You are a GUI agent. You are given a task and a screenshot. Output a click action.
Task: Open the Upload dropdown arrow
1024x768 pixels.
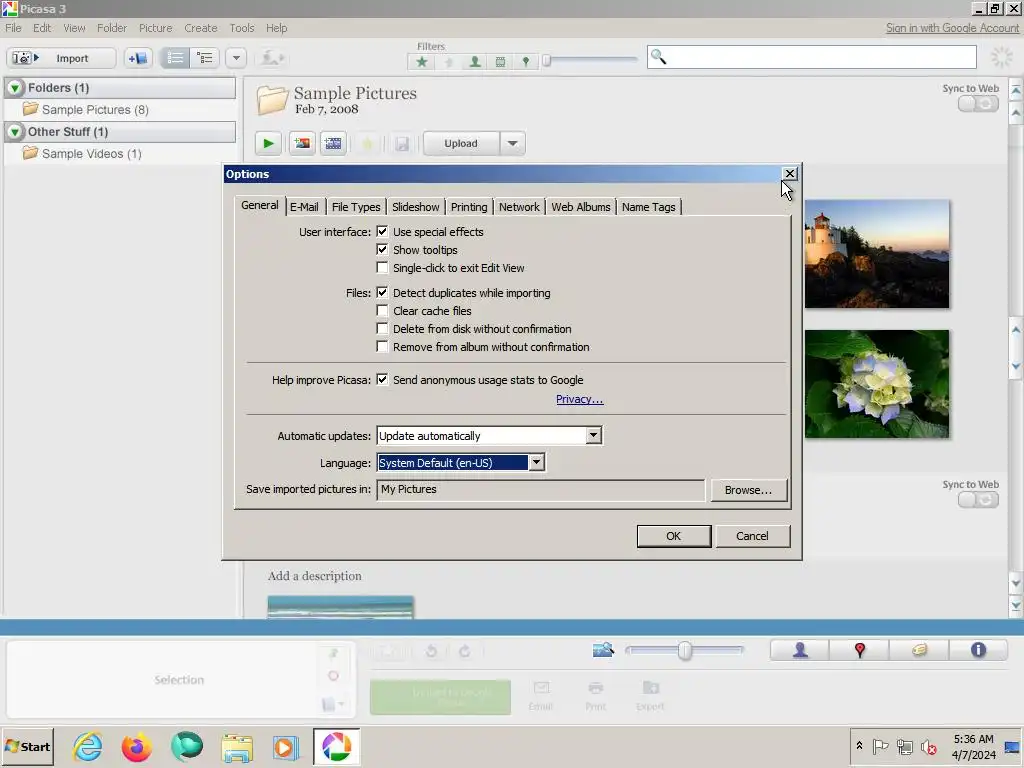[x=513, y=144]
